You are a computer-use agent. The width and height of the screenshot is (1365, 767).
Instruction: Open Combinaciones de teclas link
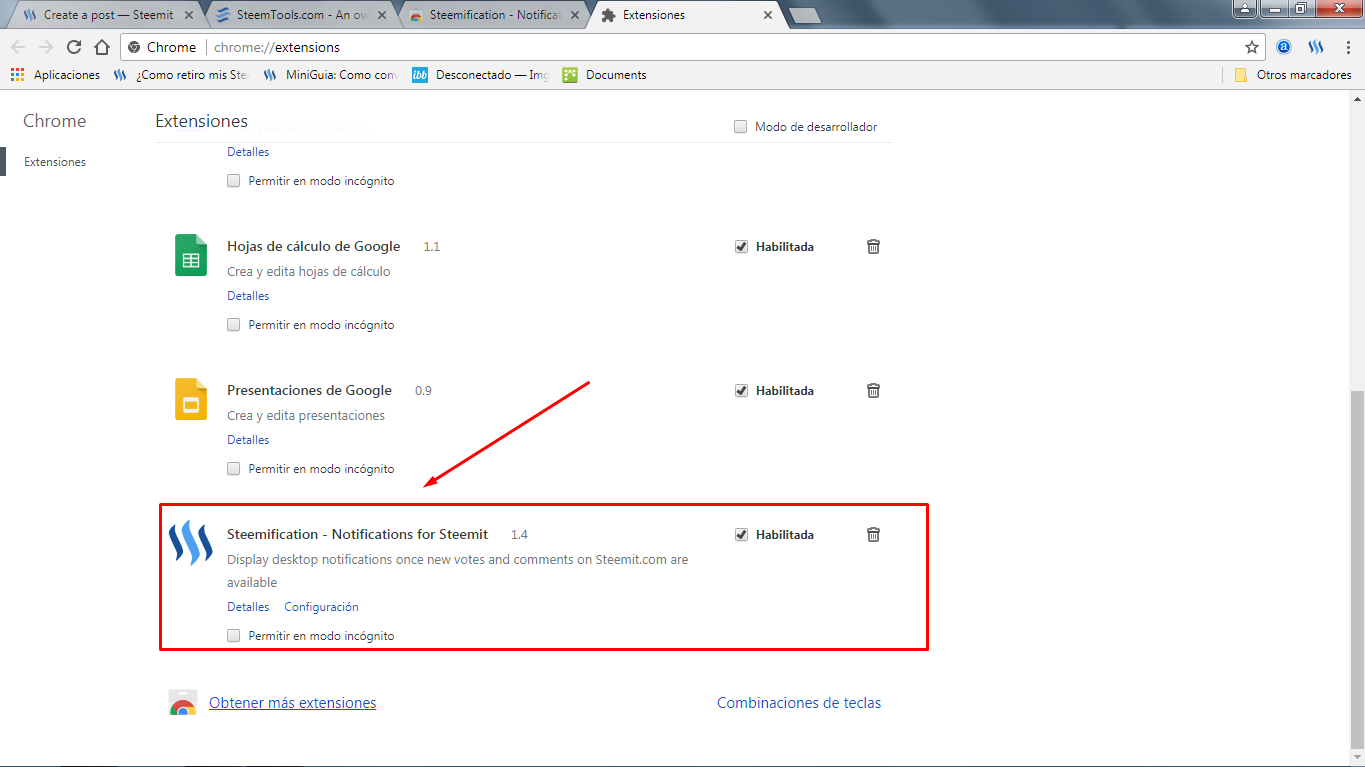(799, 703)
